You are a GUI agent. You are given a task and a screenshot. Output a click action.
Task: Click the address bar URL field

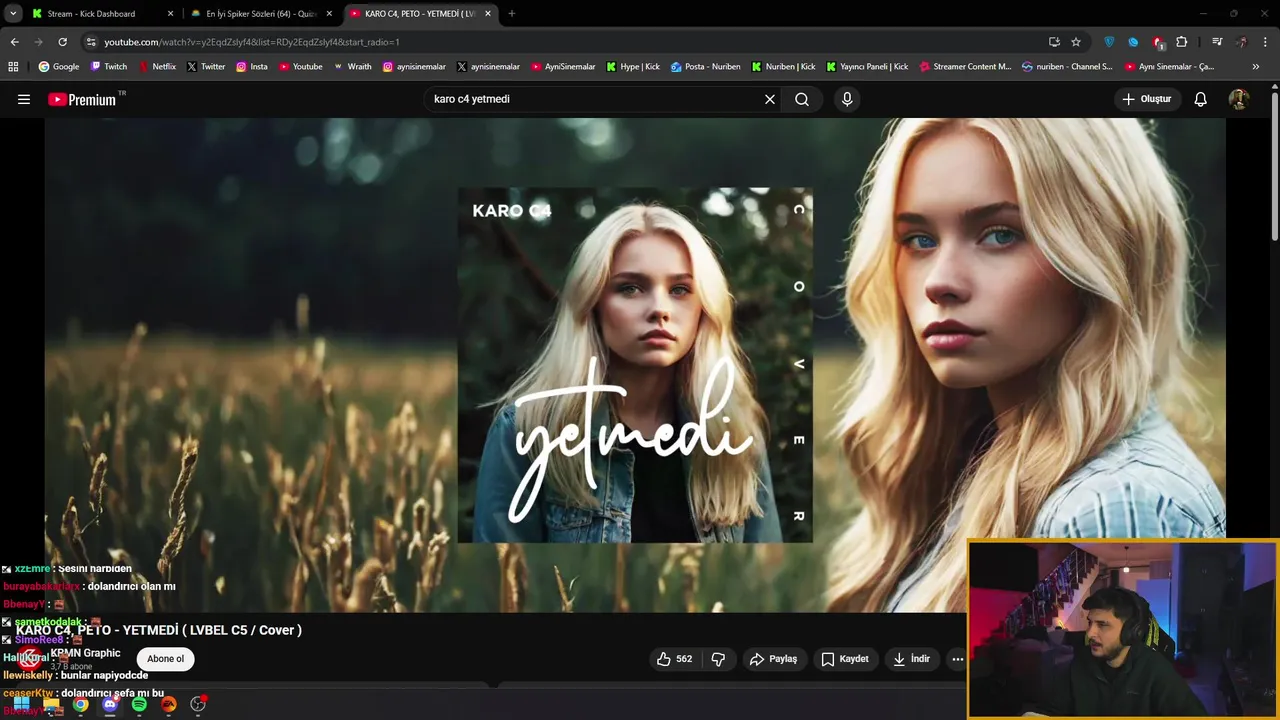[x=560, y=42]
